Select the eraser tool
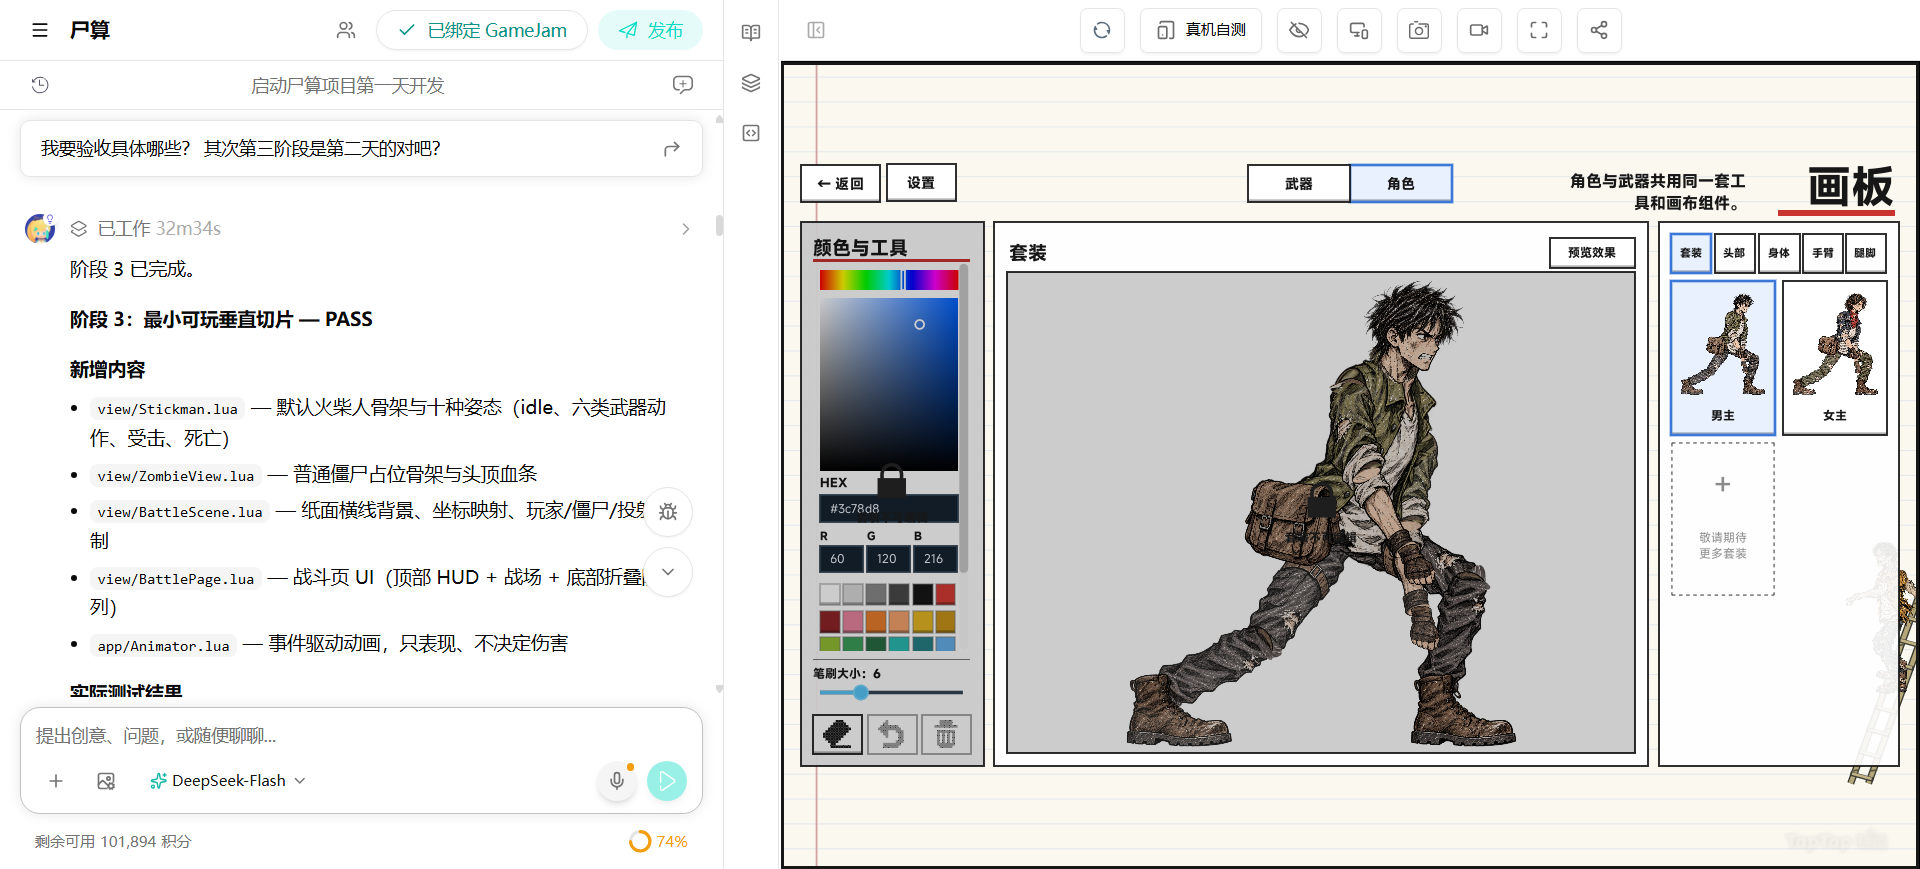Viewport: 1920px width, 869px height. click(x=838, y=735)
